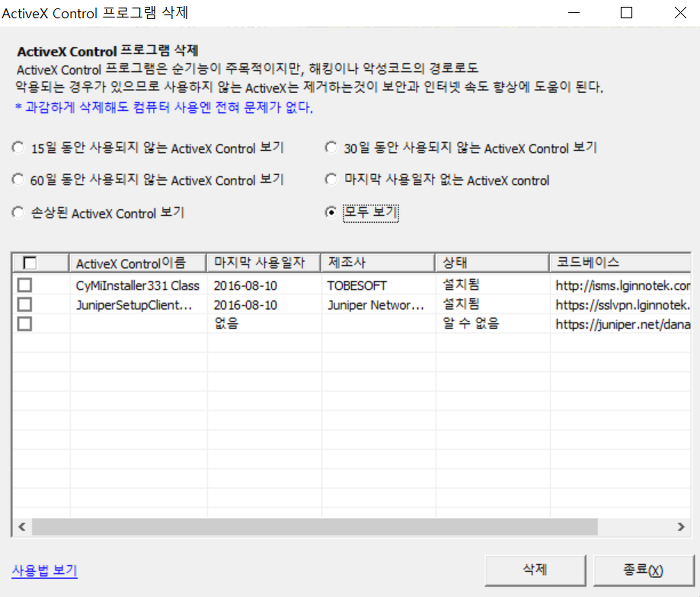
Task: Click the https://sslvpn.lginnotek codebase cell
Action: click(623, 305)
